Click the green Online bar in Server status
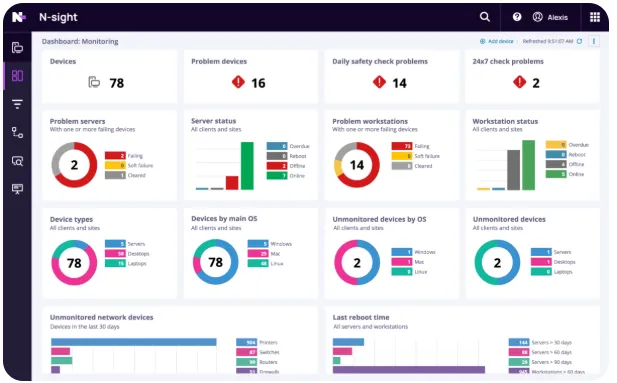Screen dimensions: 617x383 click(x=247, y=166)
